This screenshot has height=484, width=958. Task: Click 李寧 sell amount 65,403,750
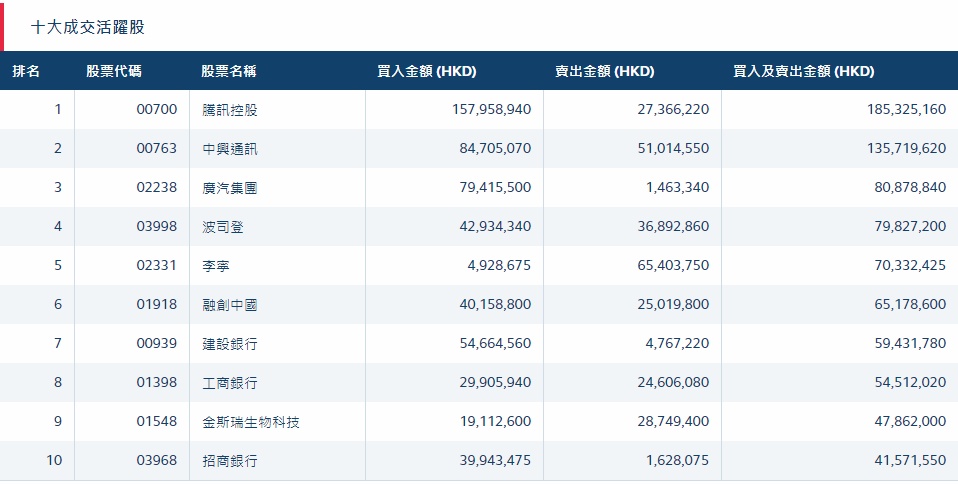click(x=665, y=265)
